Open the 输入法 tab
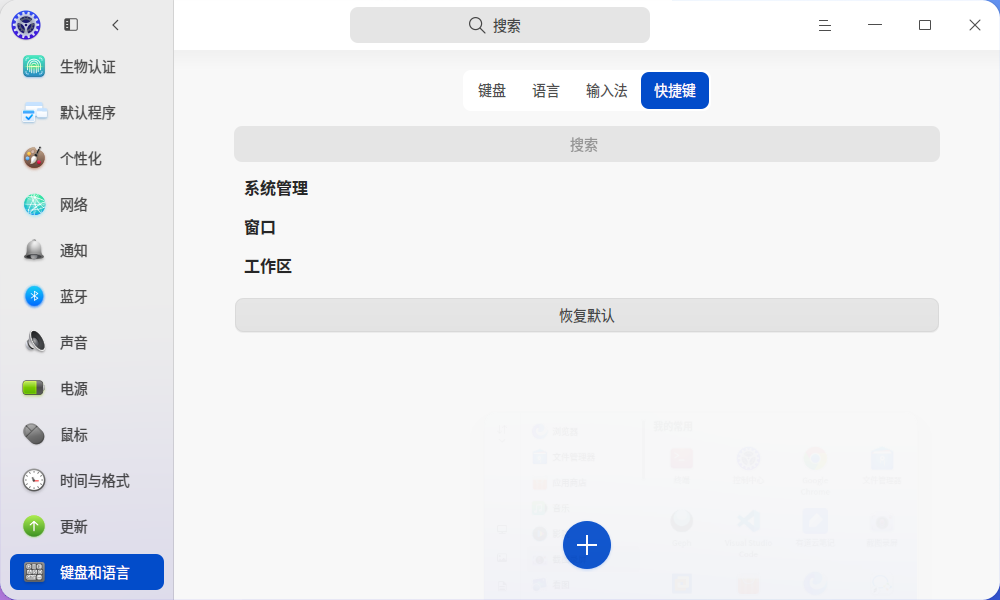 [607, 91]
